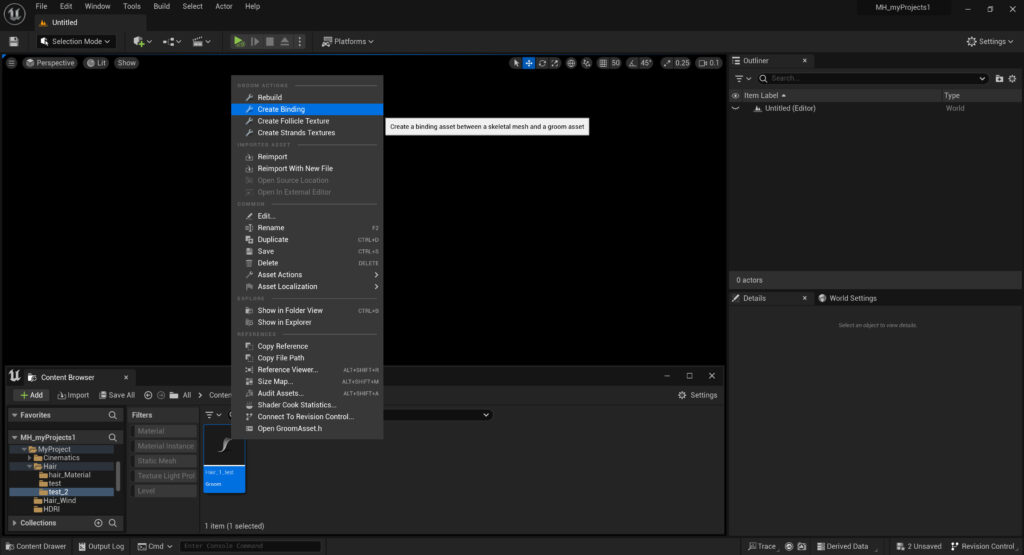
Task: Open top-right Settings menu
Action: click(989, 41)
